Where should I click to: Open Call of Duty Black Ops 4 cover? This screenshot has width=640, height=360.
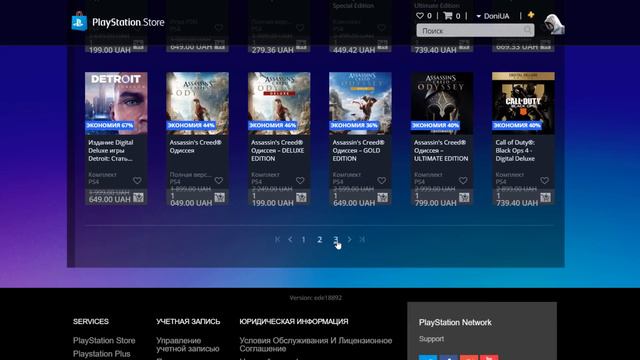[523, 103]
